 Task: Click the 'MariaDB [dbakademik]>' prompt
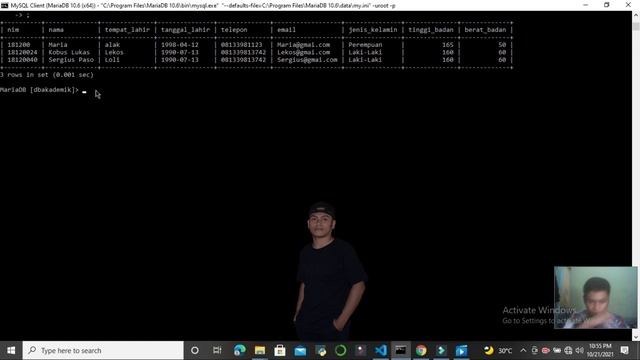39,90
